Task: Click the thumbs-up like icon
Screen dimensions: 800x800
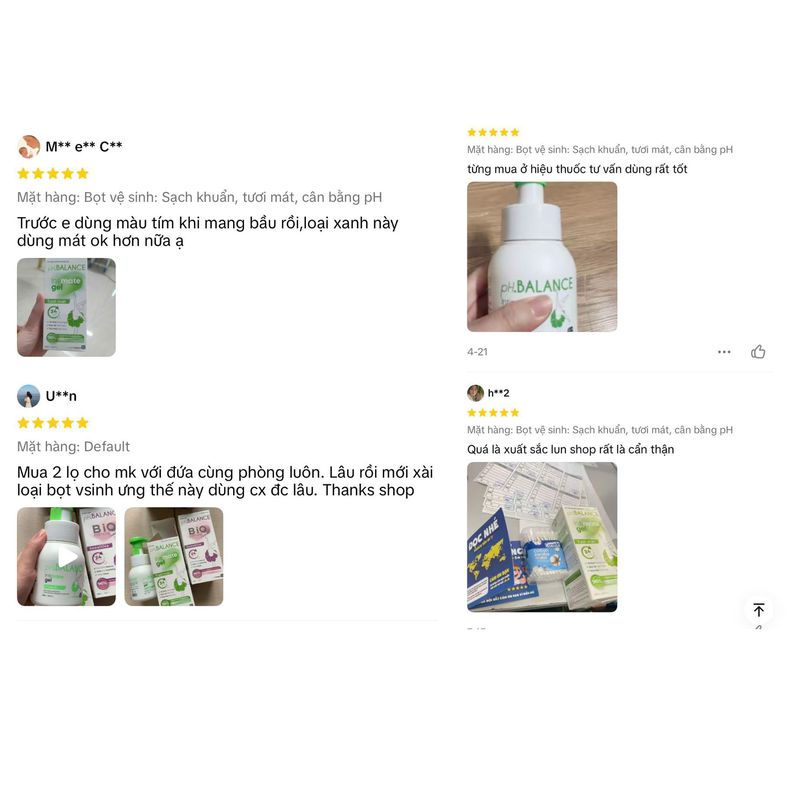Action: [x=758, y=352]
